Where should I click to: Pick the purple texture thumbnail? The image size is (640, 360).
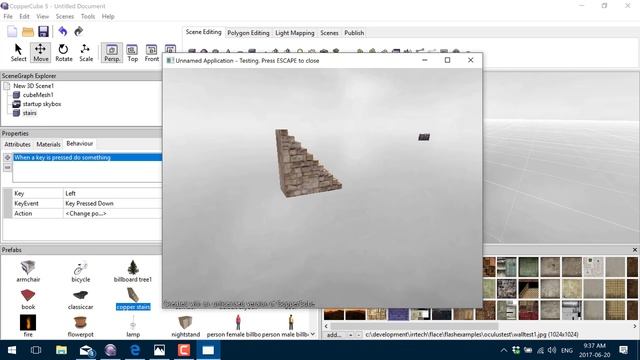coord(398,315)
